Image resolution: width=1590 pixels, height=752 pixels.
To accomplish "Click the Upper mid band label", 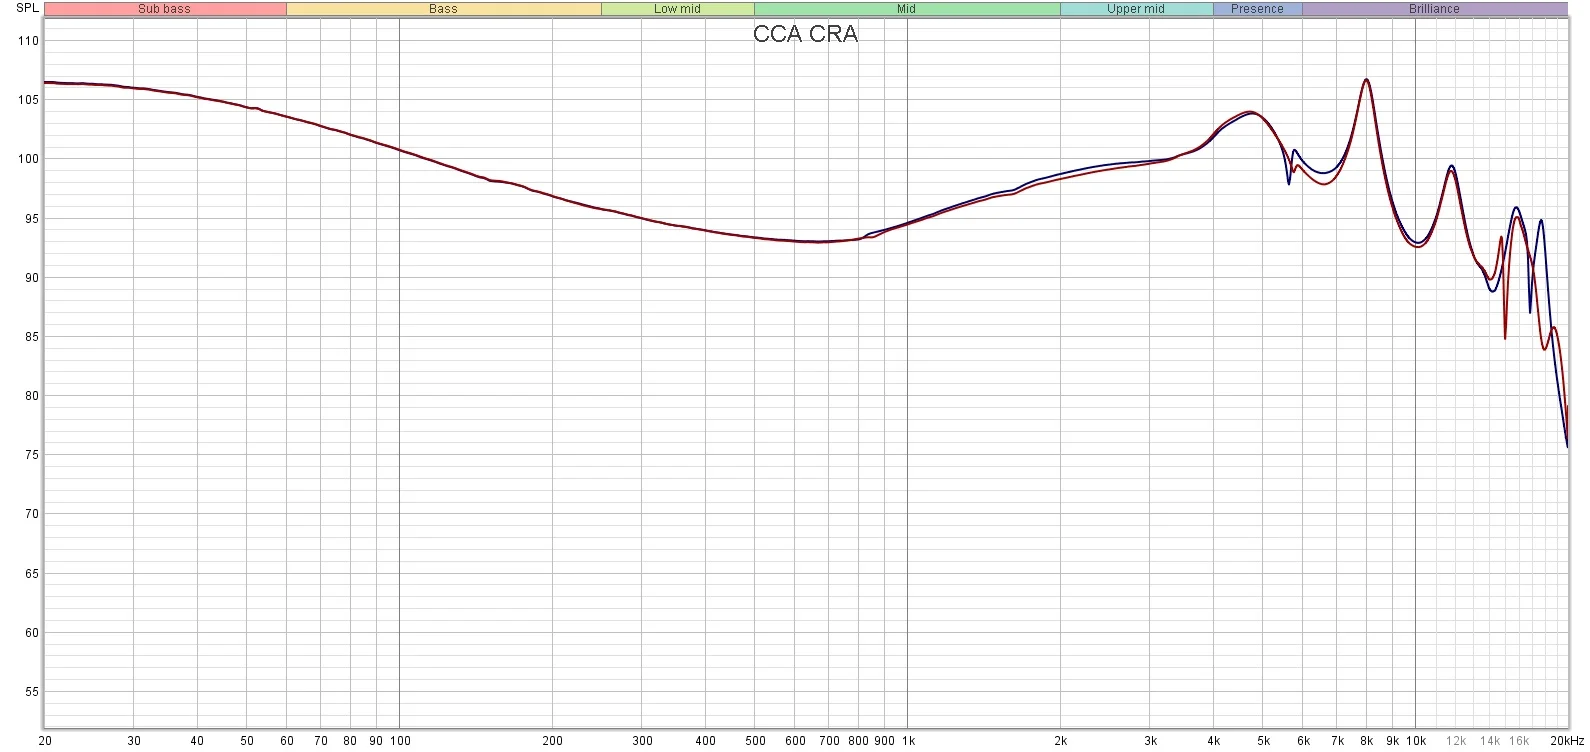I will pos(1136,9).
